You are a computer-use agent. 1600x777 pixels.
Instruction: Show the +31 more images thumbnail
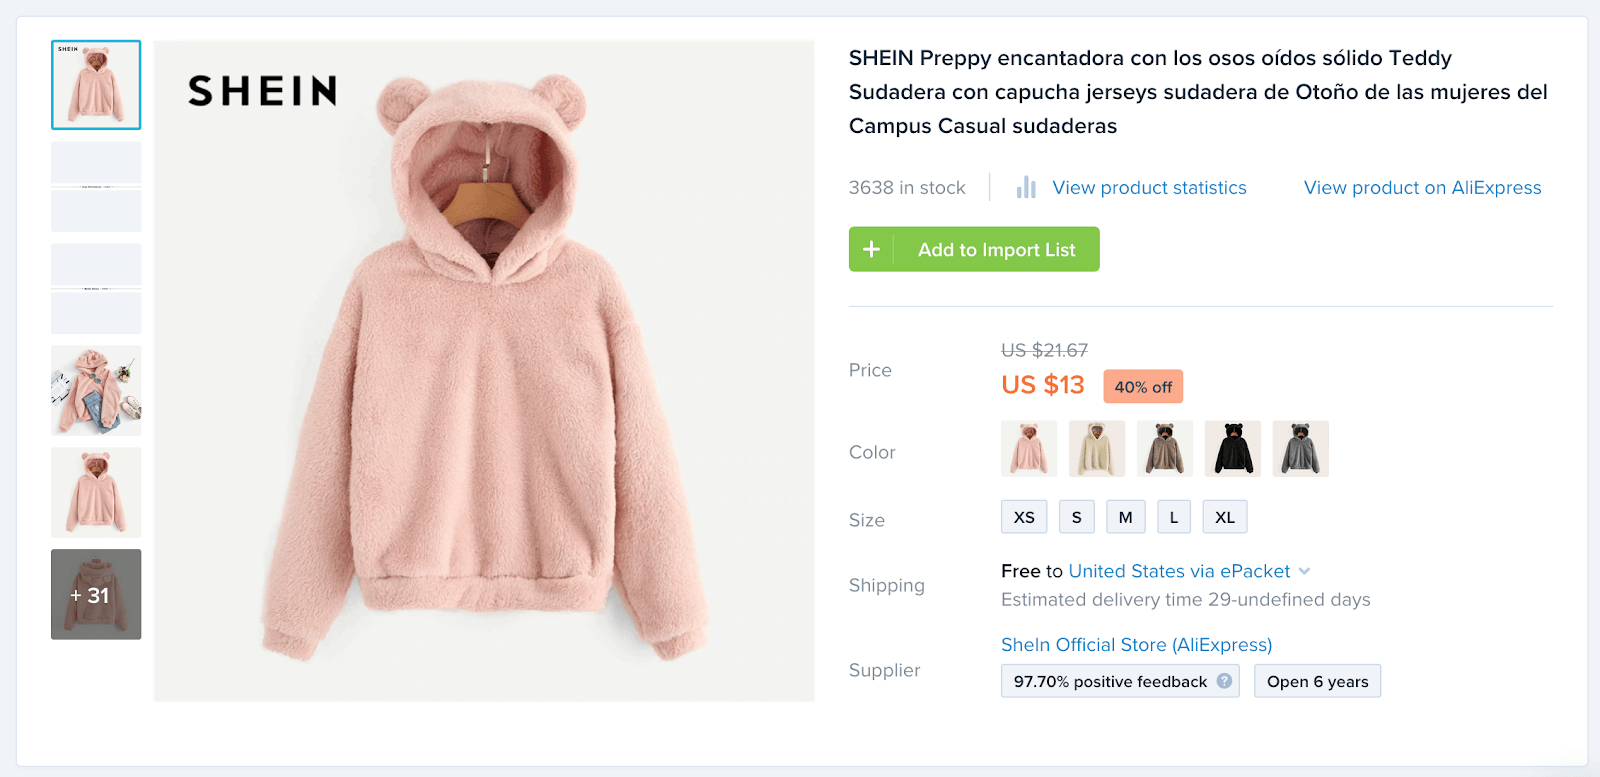[x=96, y=594]
